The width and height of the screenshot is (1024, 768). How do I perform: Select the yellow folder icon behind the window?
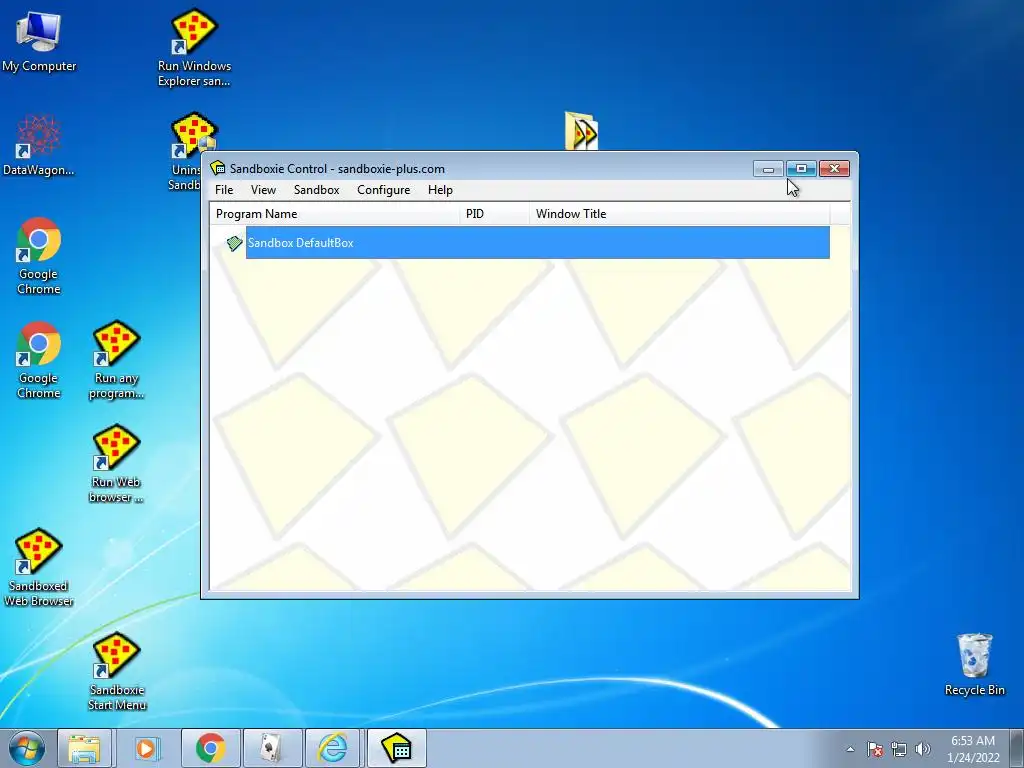point(581,131)
